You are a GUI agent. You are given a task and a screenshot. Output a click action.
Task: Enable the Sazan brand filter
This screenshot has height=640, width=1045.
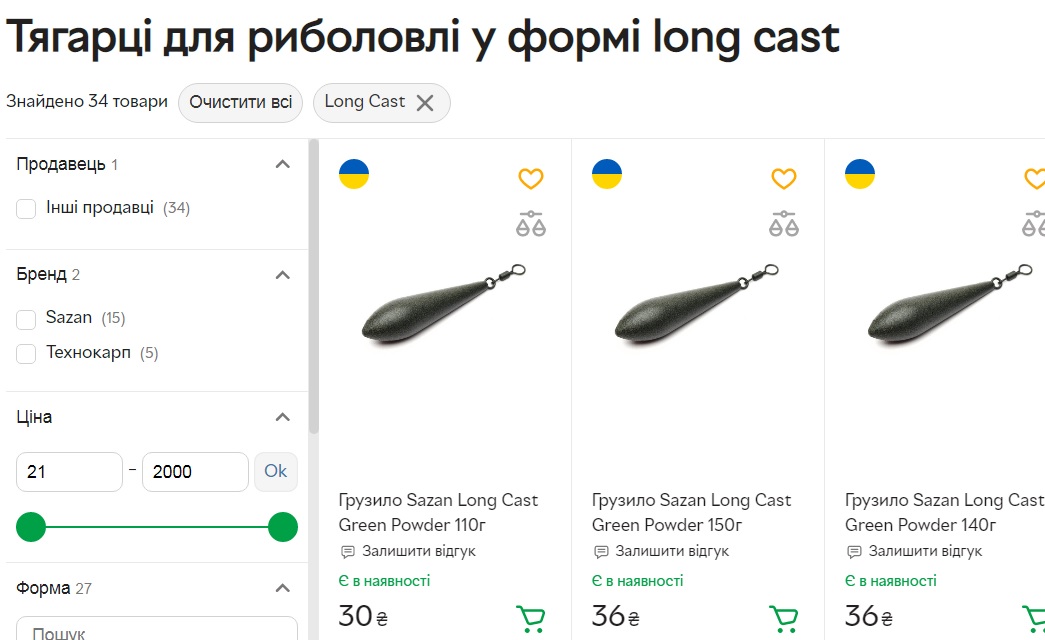[27, 319]
